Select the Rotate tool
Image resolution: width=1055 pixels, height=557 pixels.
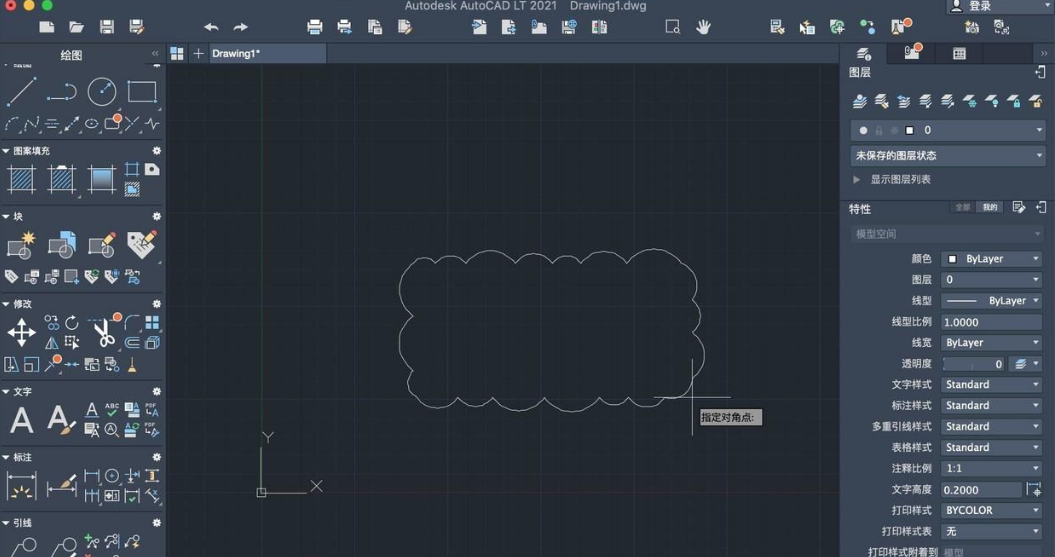(72, 323)
